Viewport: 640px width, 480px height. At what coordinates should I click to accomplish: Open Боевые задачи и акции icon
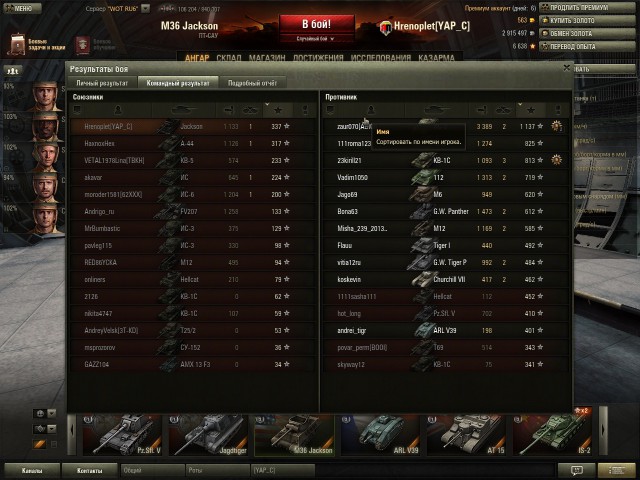18,44
